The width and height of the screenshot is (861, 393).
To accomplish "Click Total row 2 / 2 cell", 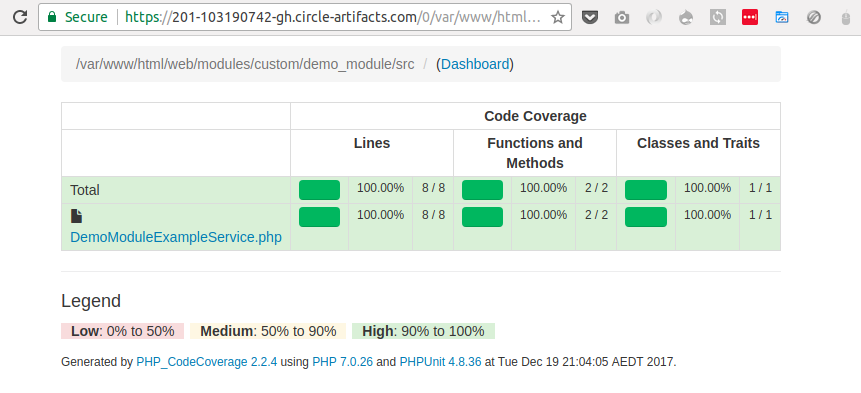I will 596,190.
